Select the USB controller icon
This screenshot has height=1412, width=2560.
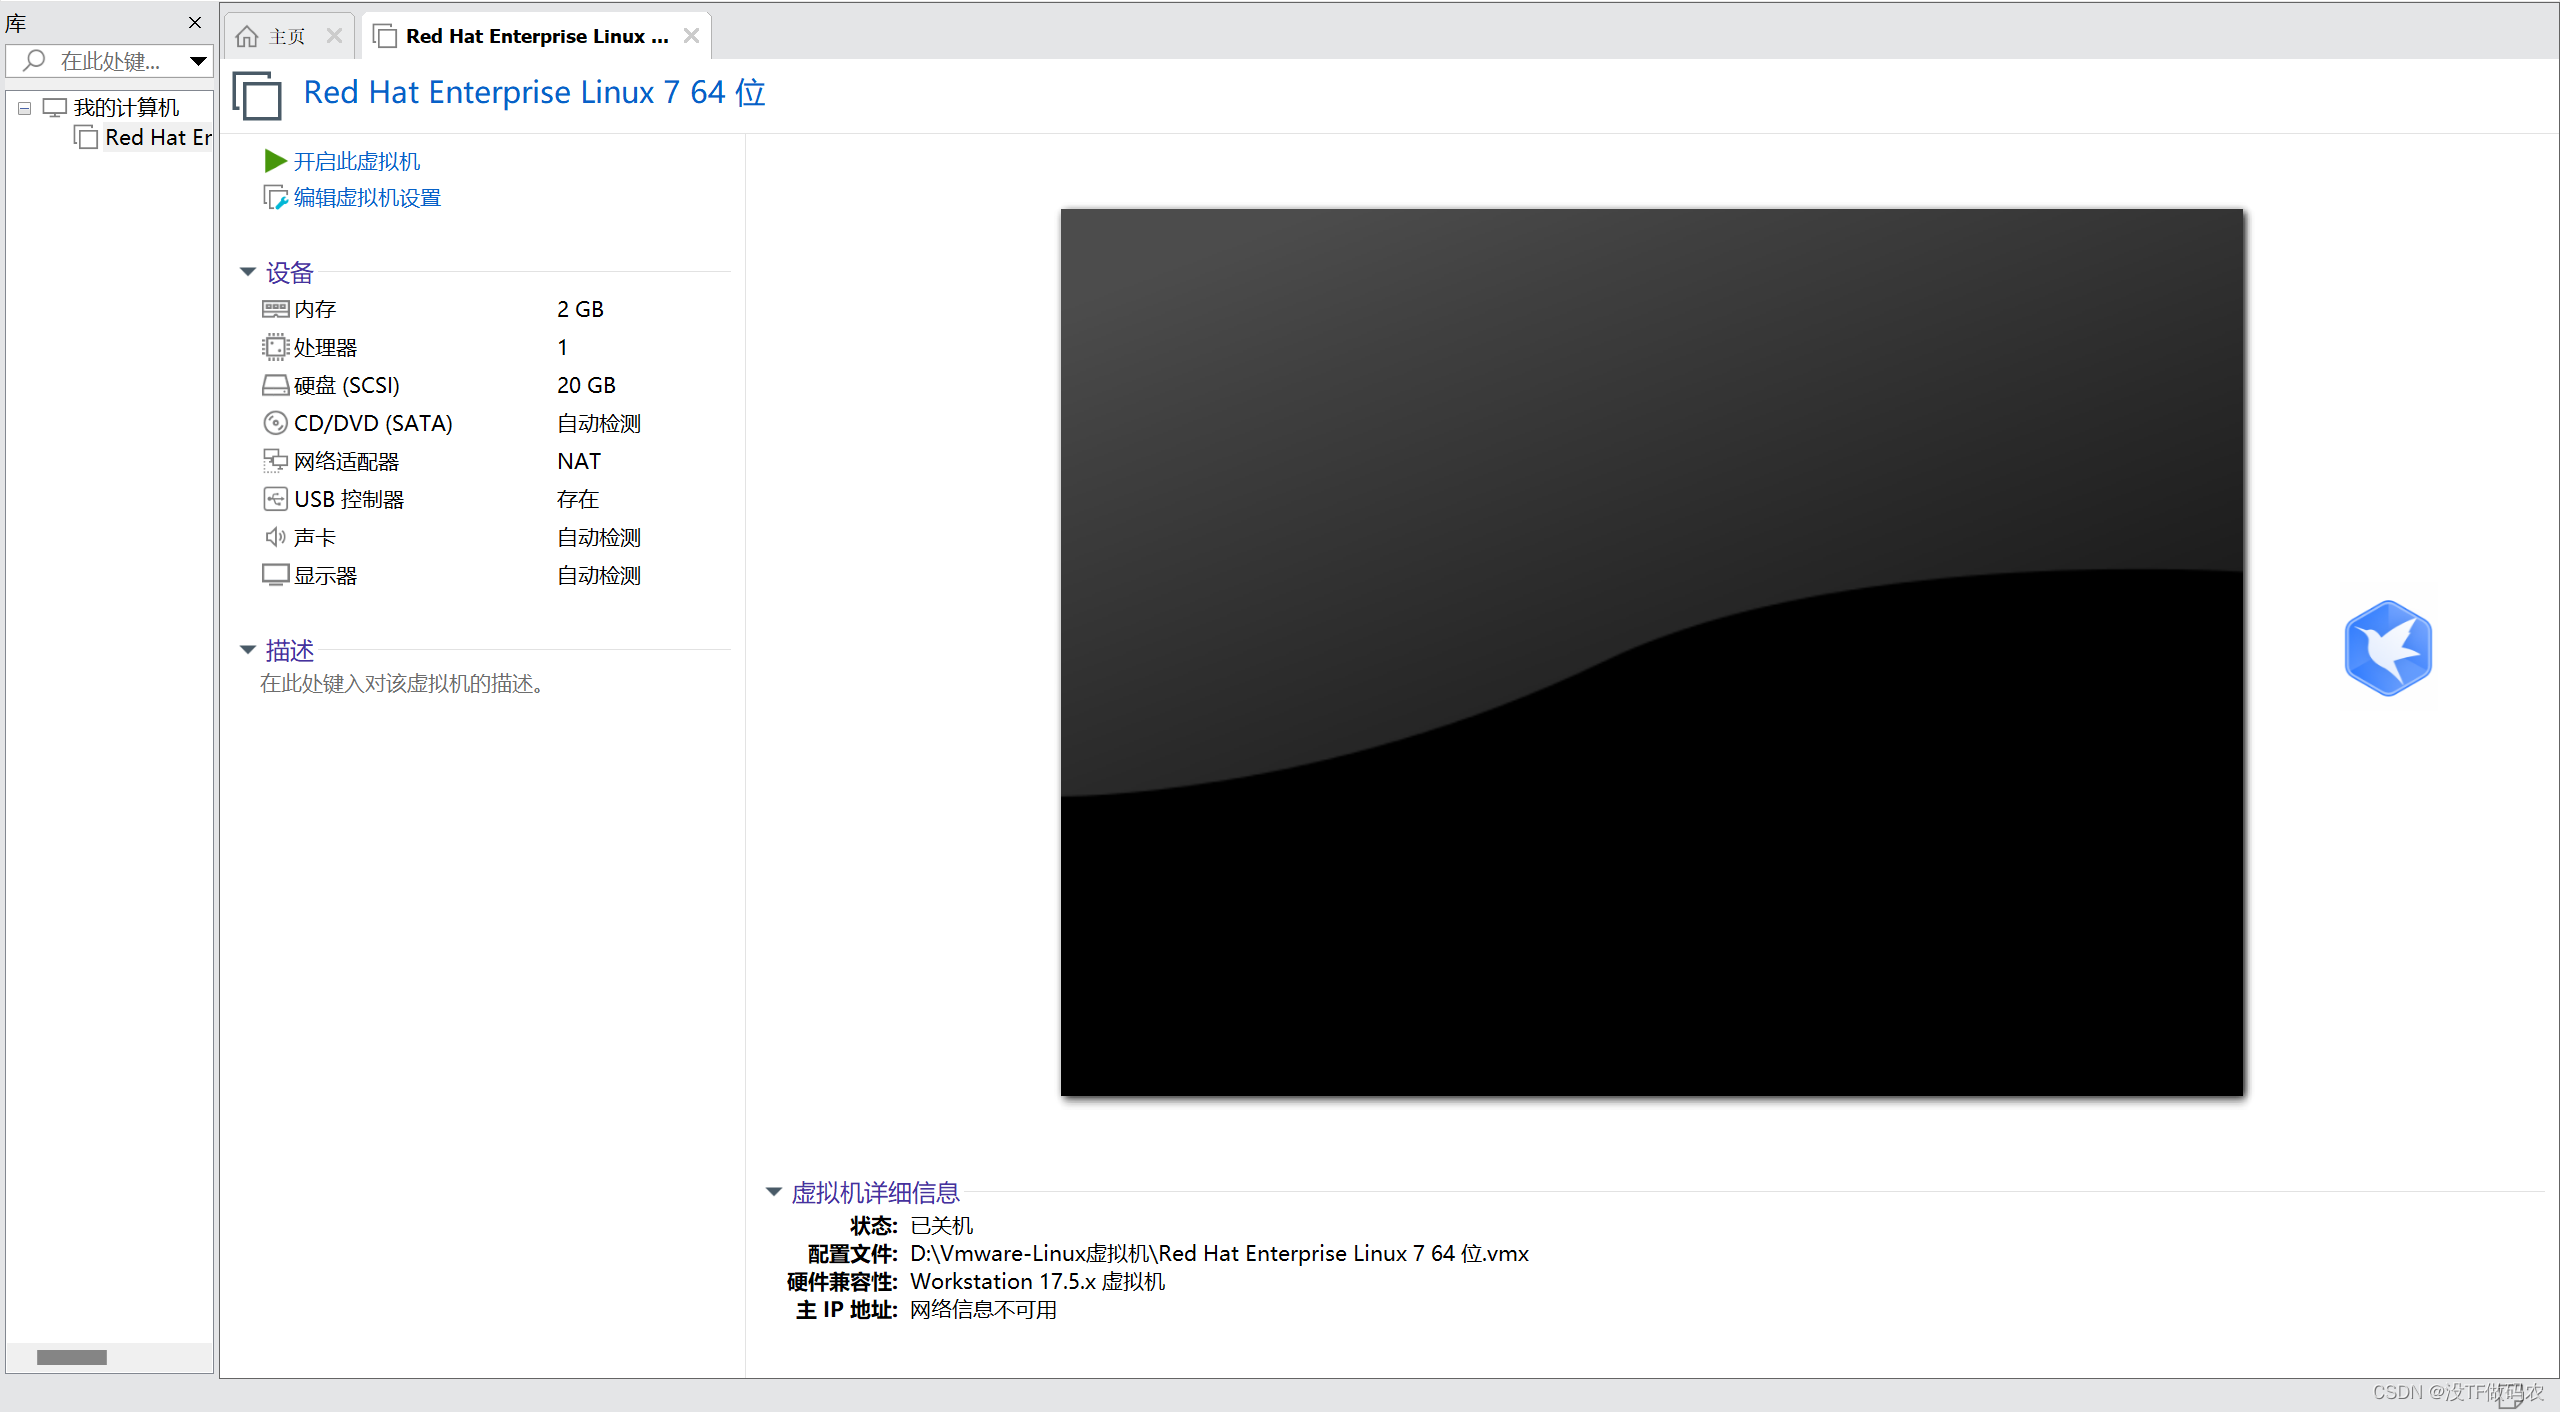point(275,499)
